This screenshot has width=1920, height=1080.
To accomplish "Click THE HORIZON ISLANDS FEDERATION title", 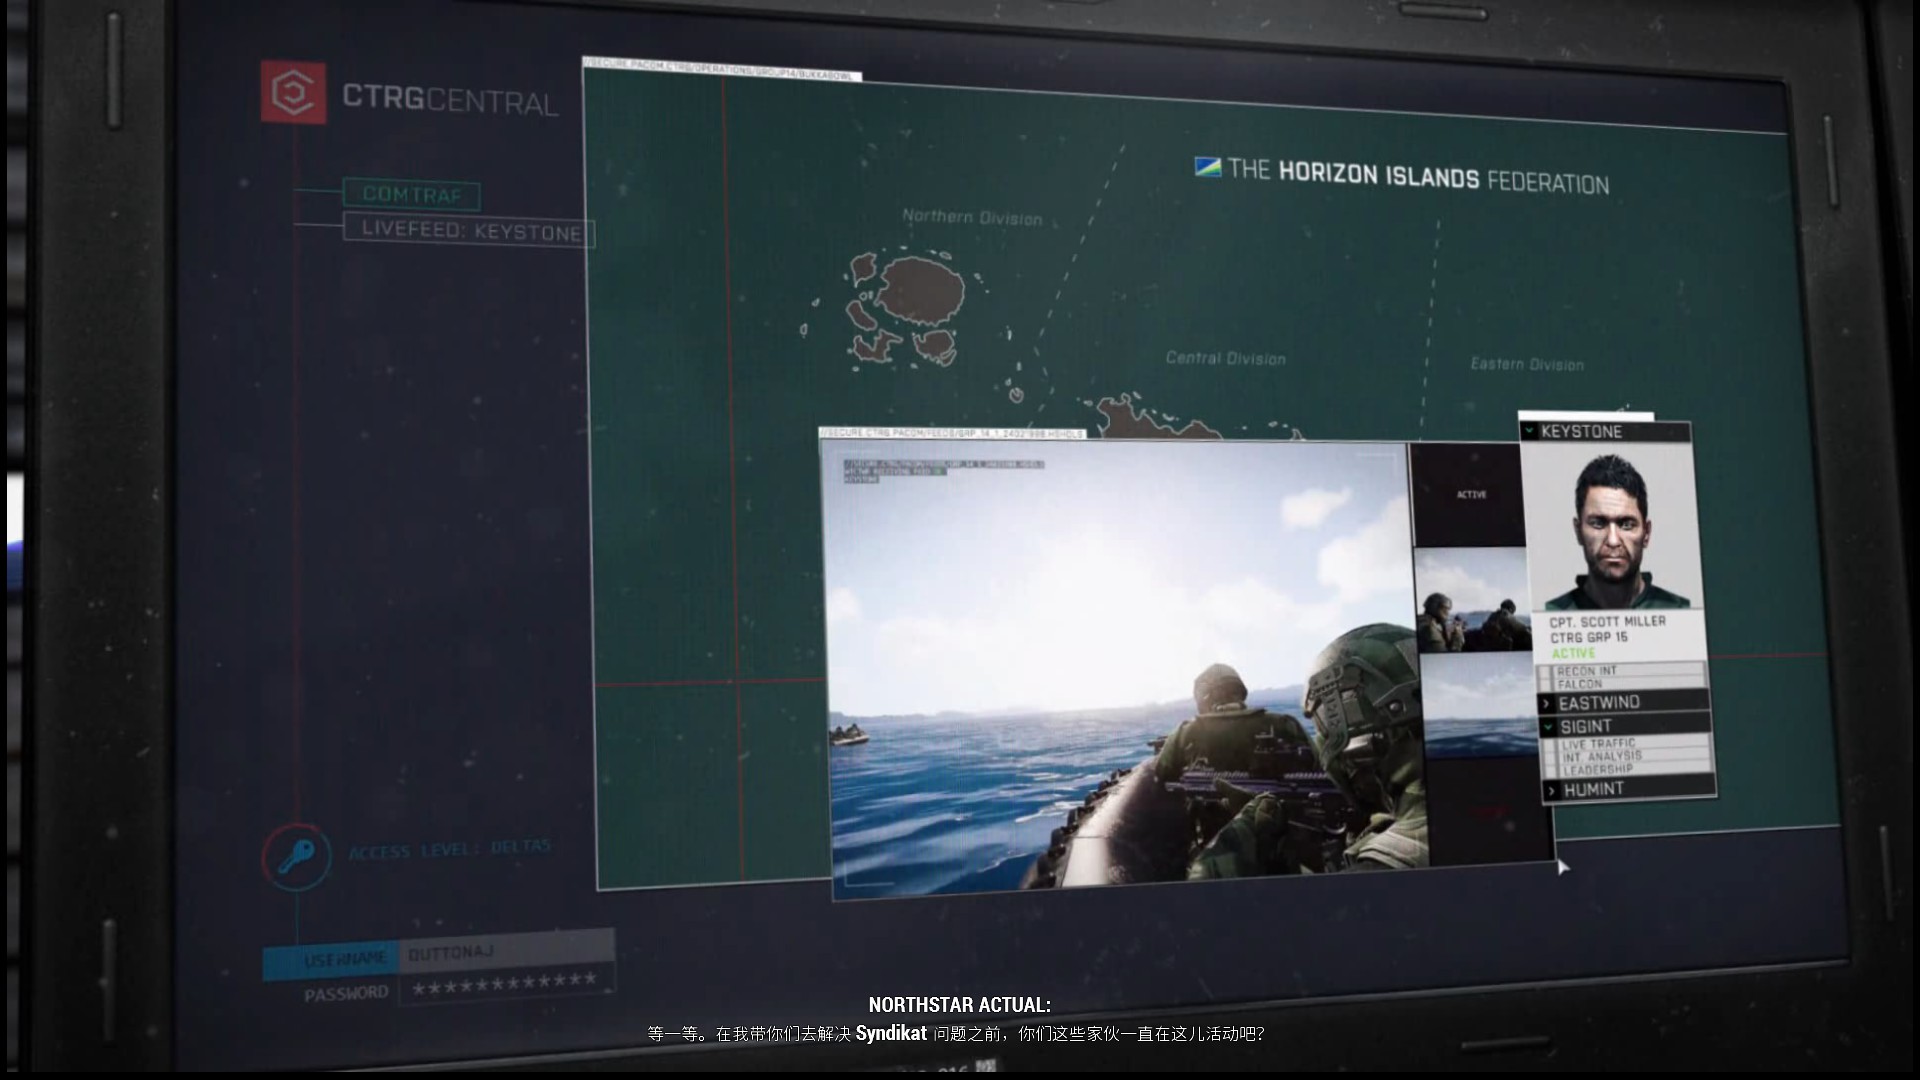I will pos(1418,176).
